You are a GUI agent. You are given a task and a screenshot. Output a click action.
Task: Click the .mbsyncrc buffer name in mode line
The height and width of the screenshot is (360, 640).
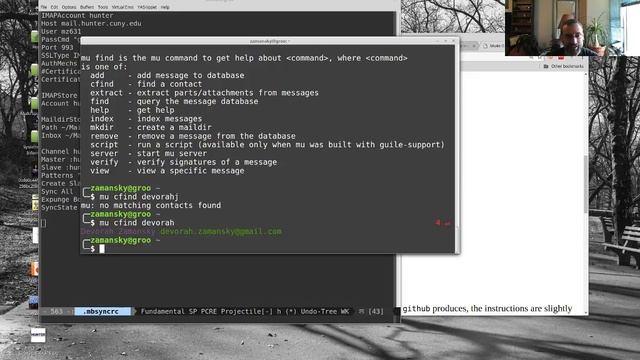point(101,311)
